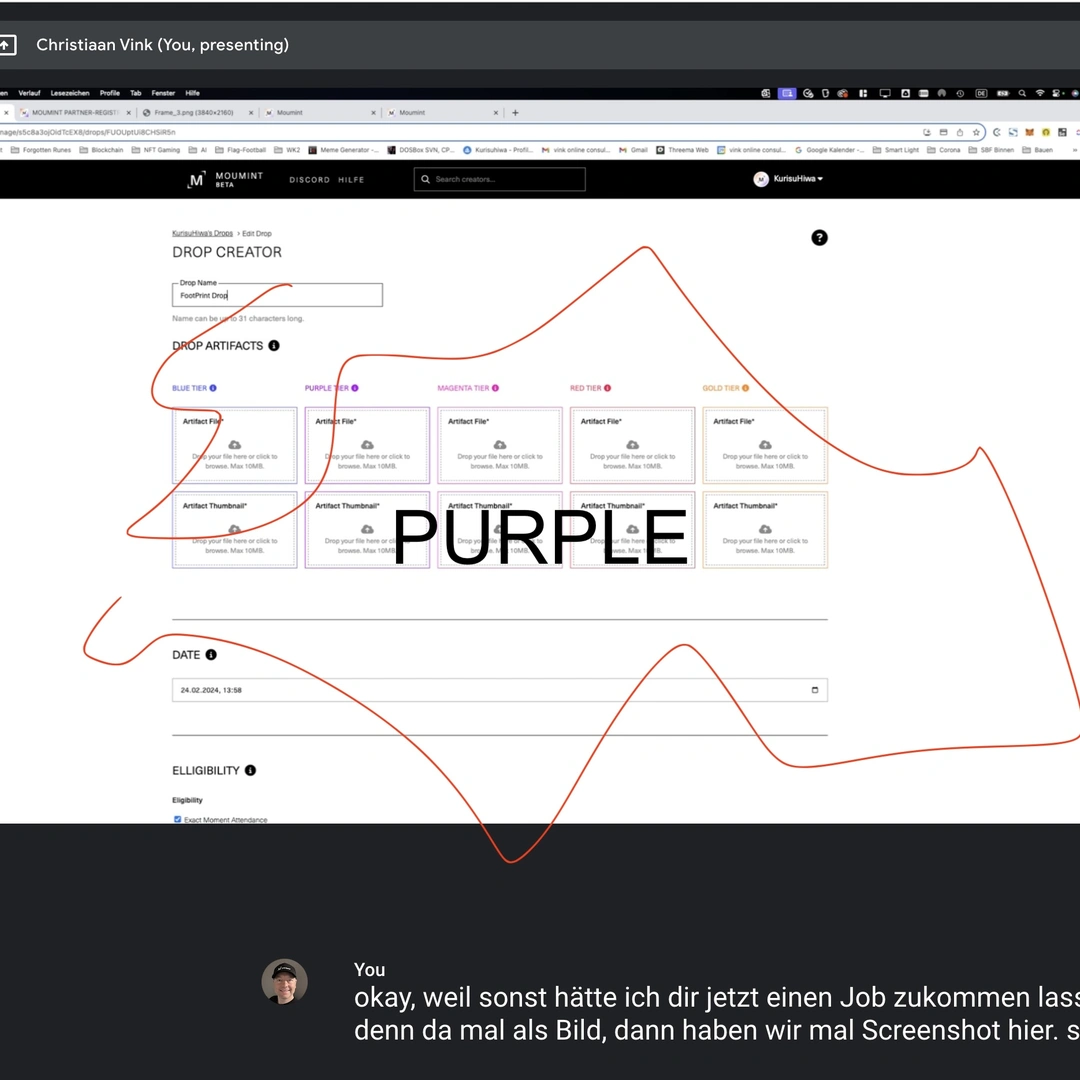Click the Search creators field

coord(499,179)
